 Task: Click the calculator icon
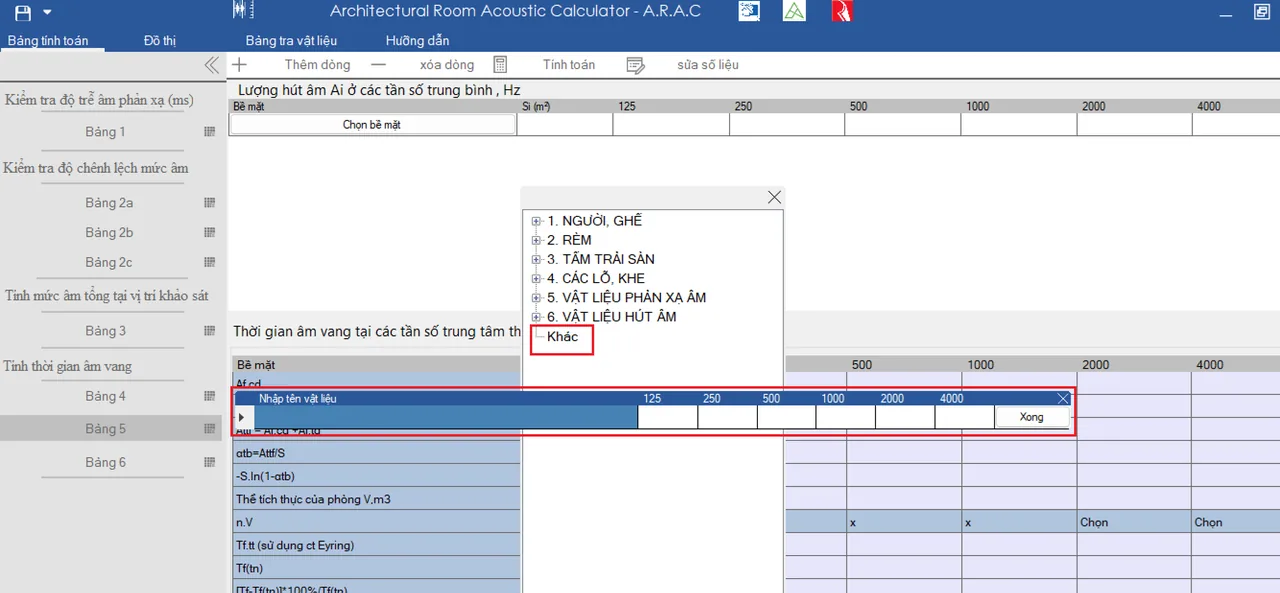(501, 64)
